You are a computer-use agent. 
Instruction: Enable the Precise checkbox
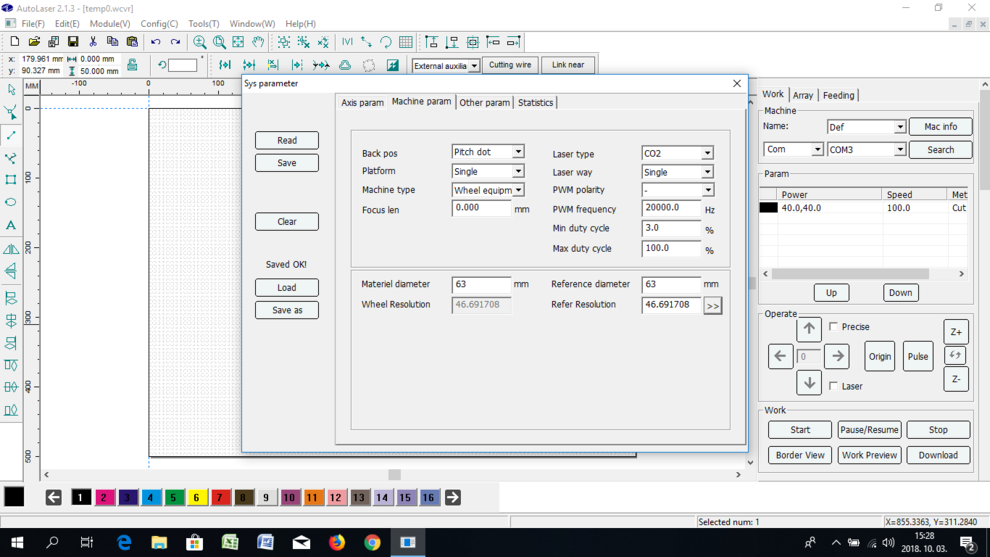pyautogui.click(x=834, y=327)
